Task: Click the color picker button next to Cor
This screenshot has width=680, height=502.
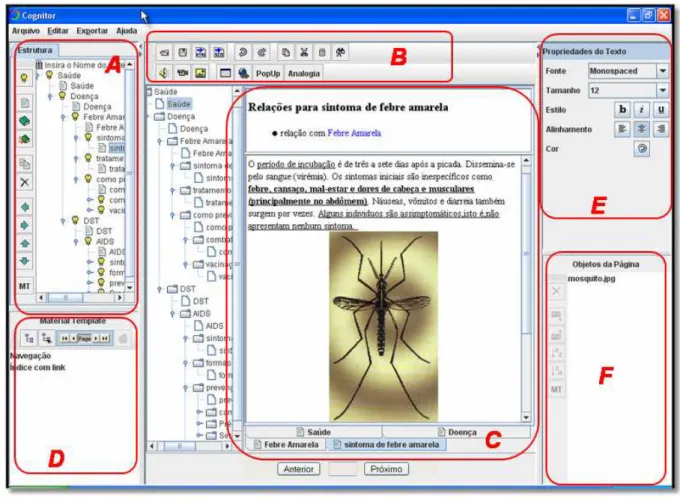Action: point(642,149)
